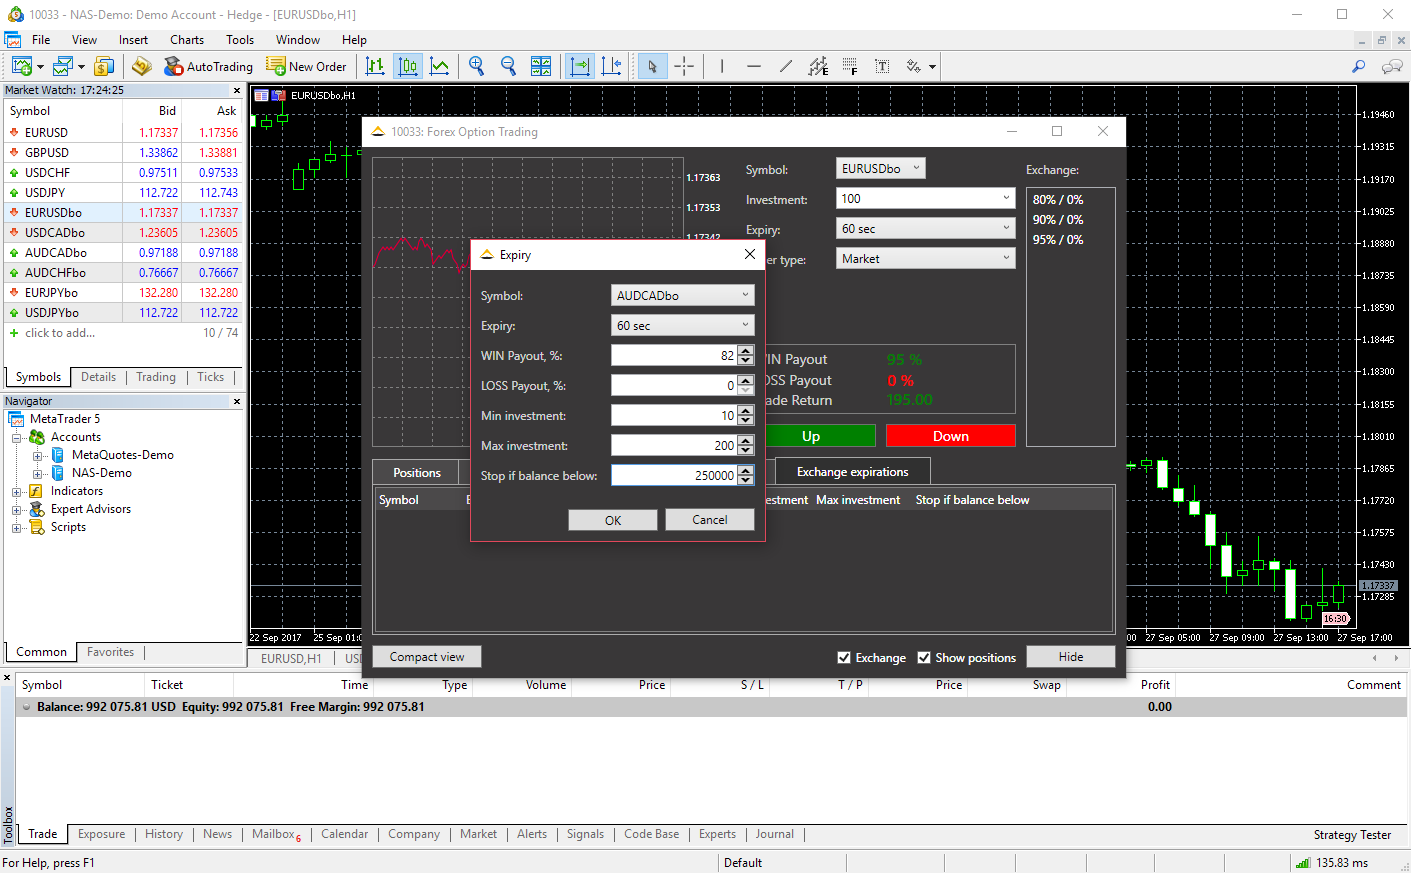Open New Order from toolbar
Viewport: 1411px width, 873px height.
click(307, 66)
